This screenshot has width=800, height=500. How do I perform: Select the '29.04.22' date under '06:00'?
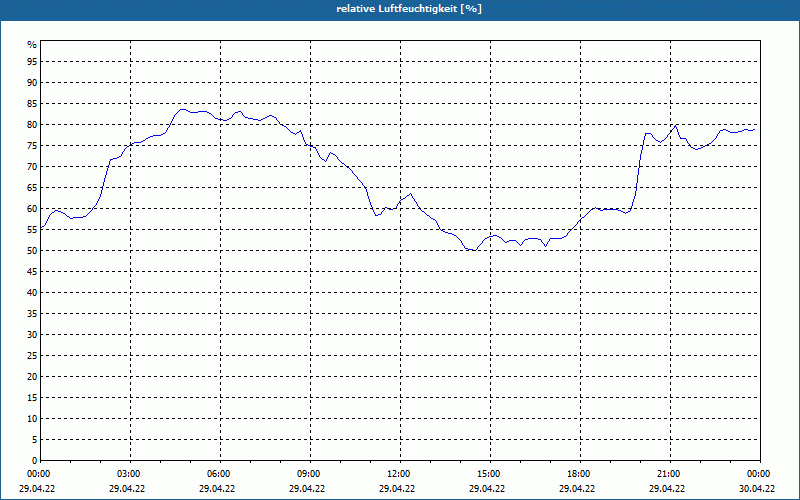tap(217, 489)
